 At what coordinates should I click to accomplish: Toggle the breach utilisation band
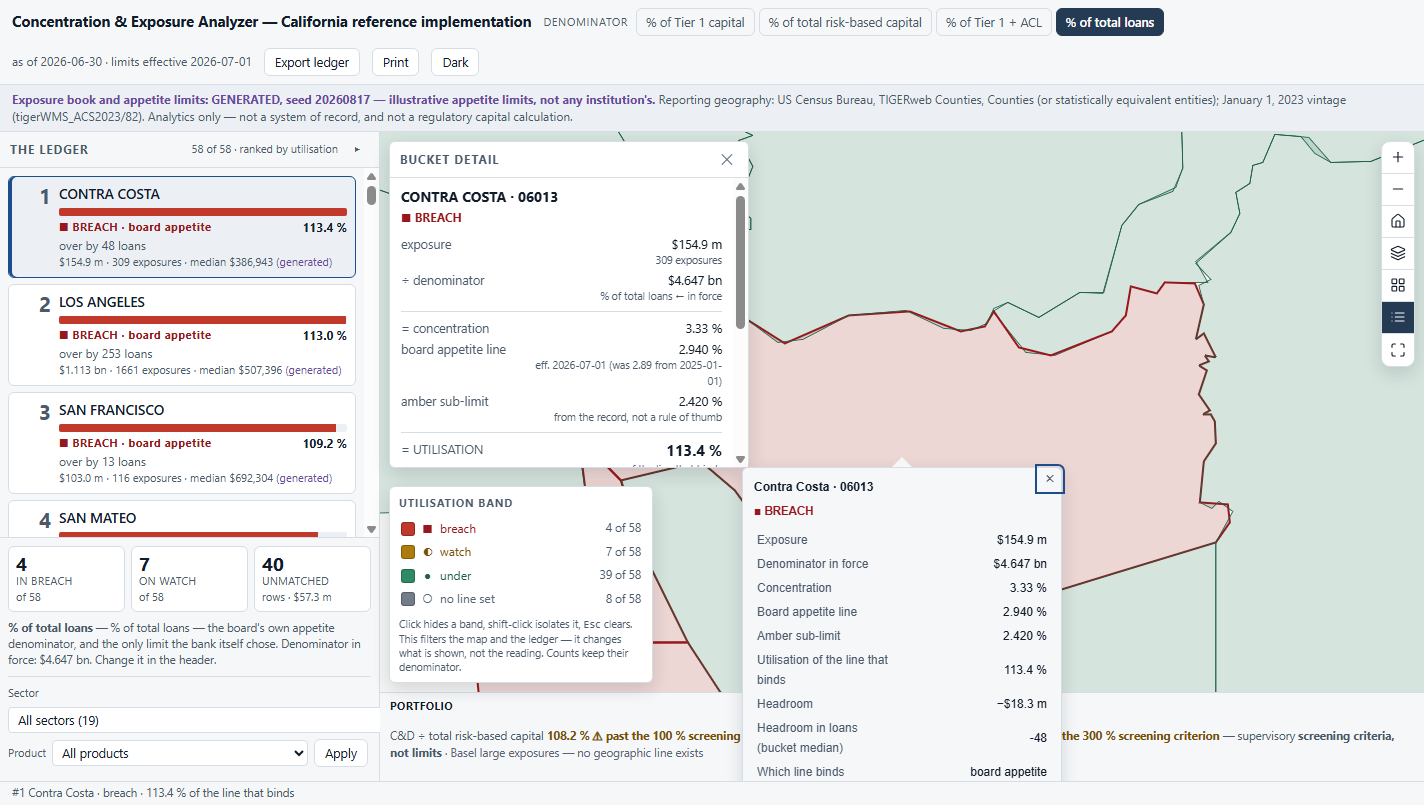(x=520, y=529)
